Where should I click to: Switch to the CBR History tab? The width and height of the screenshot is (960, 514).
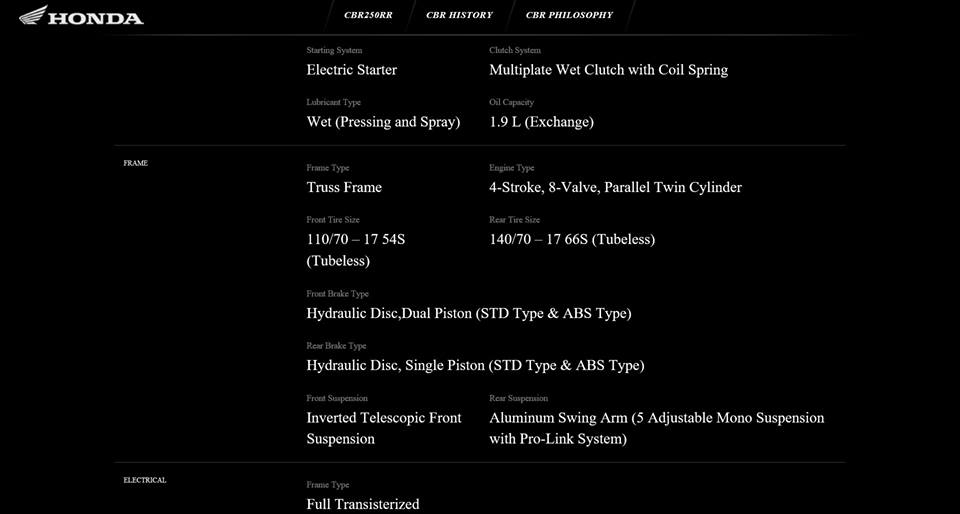(x=459, y=15)
